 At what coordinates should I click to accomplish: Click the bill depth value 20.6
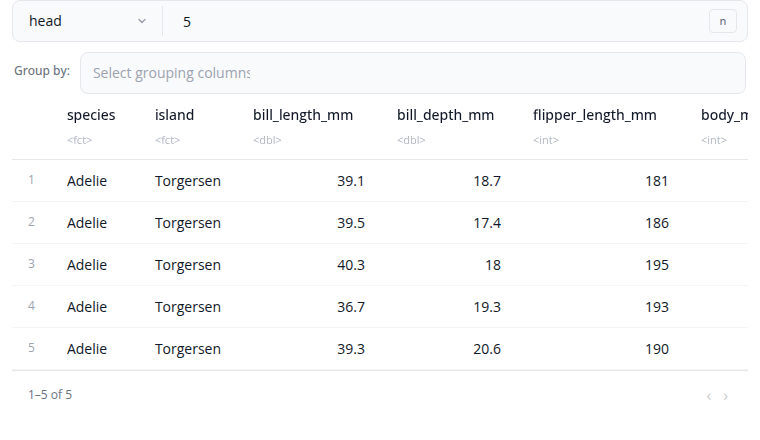(x=487, y=349)
